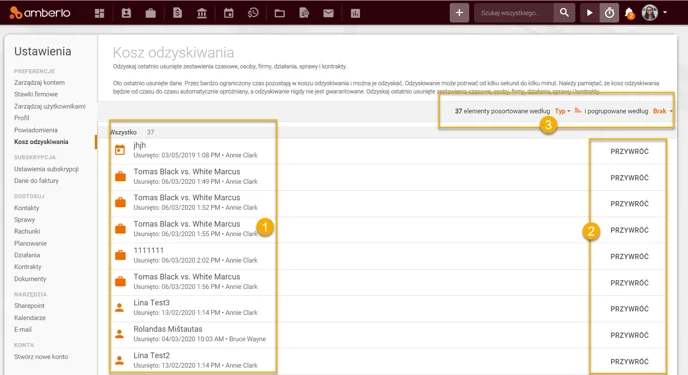Open the billing invoice icon
Screen dimensions: 688x375
pyautogui.click(x=177, y=13)
